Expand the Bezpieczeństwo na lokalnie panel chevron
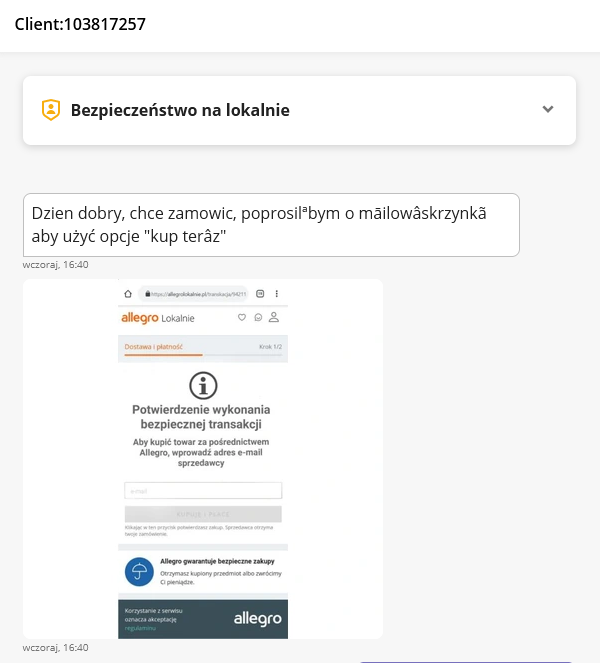Screen dimensions: 600x663 pyautogui.click(x=548, y=109)
